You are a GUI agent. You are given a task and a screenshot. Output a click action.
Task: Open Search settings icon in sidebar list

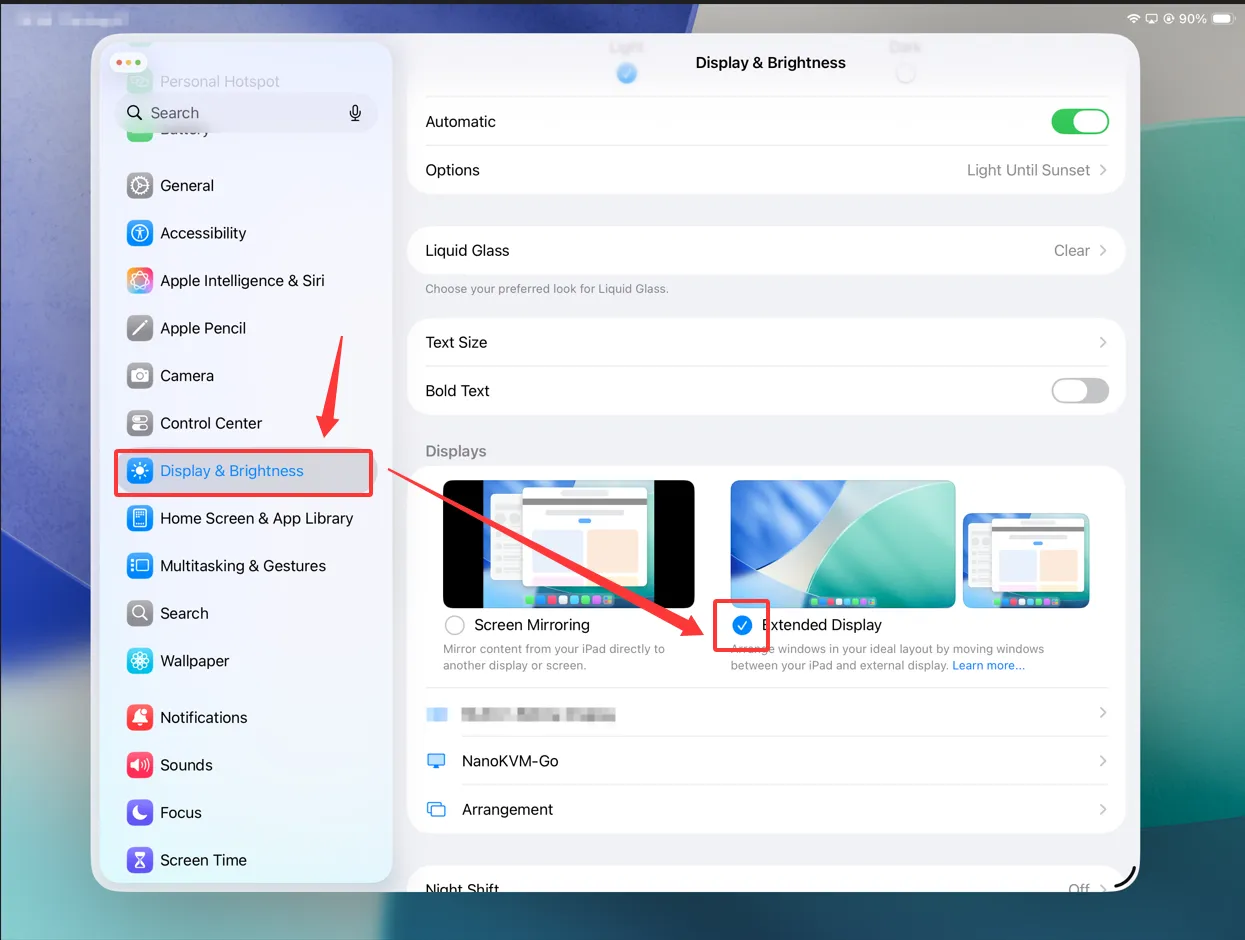tap(140, 613)
